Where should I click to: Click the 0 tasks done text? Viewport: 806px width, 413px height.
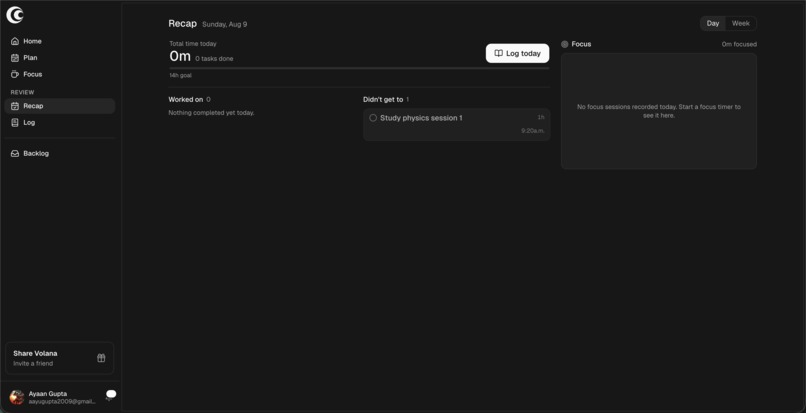point(214,59)
